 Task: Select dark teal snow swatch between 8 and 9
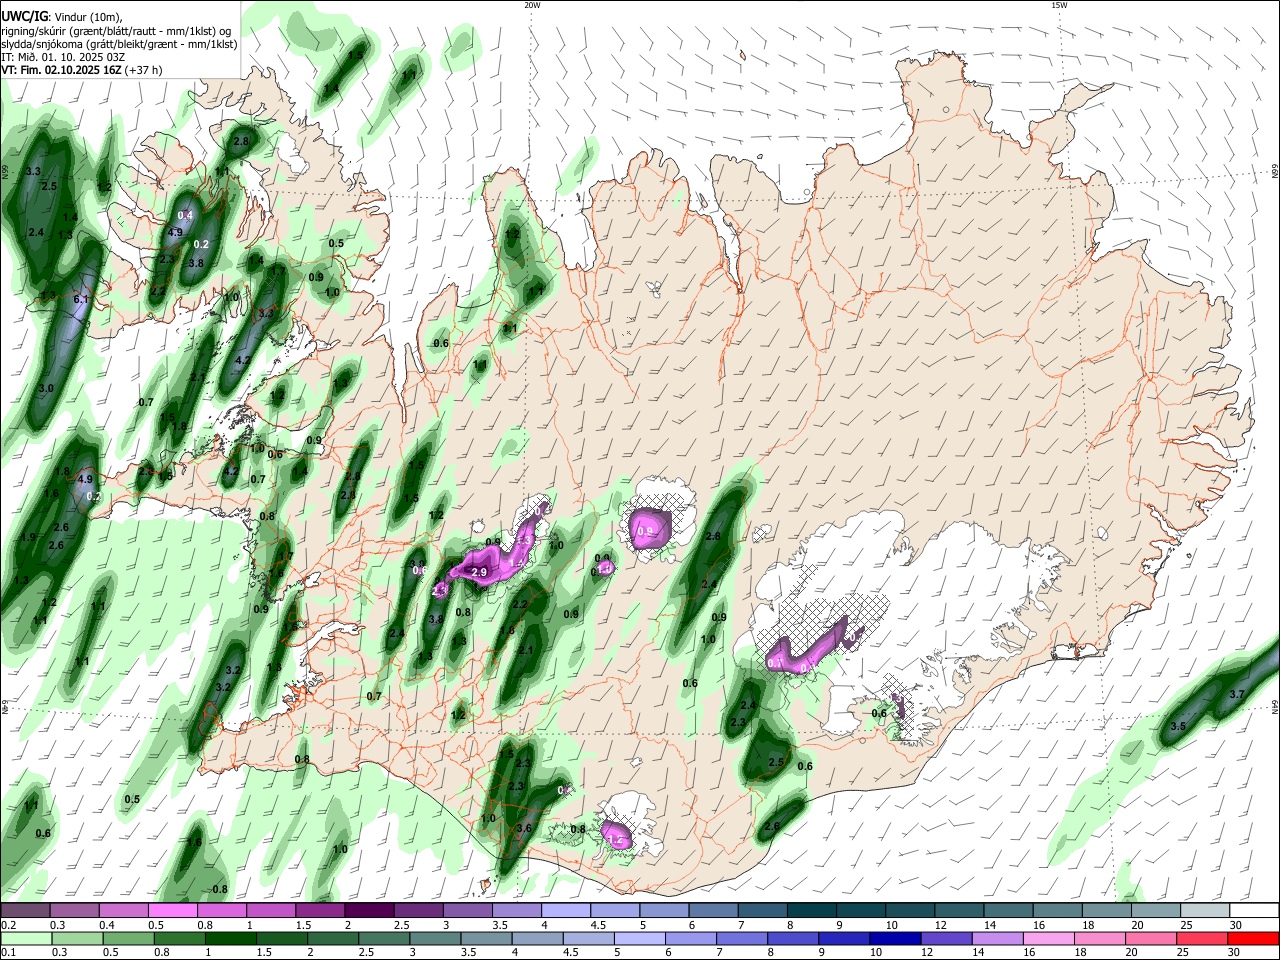pyautogui.click(x=812, y=911)
